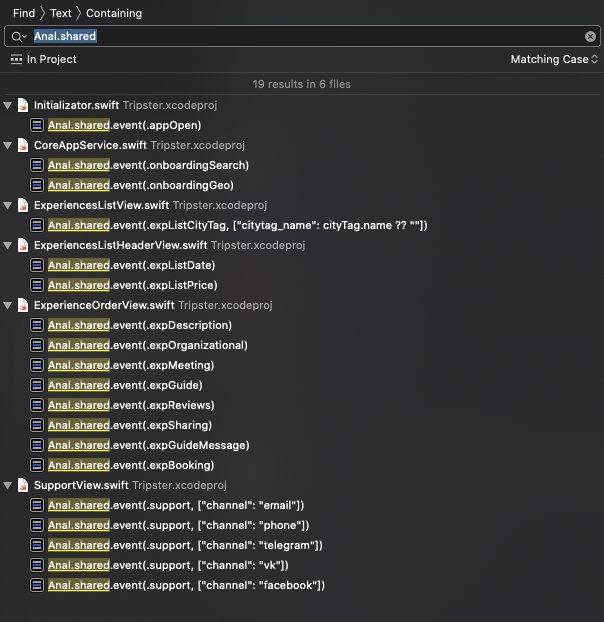Click the Swift file icon of SupportView.swift

click(x=23, y=485)
